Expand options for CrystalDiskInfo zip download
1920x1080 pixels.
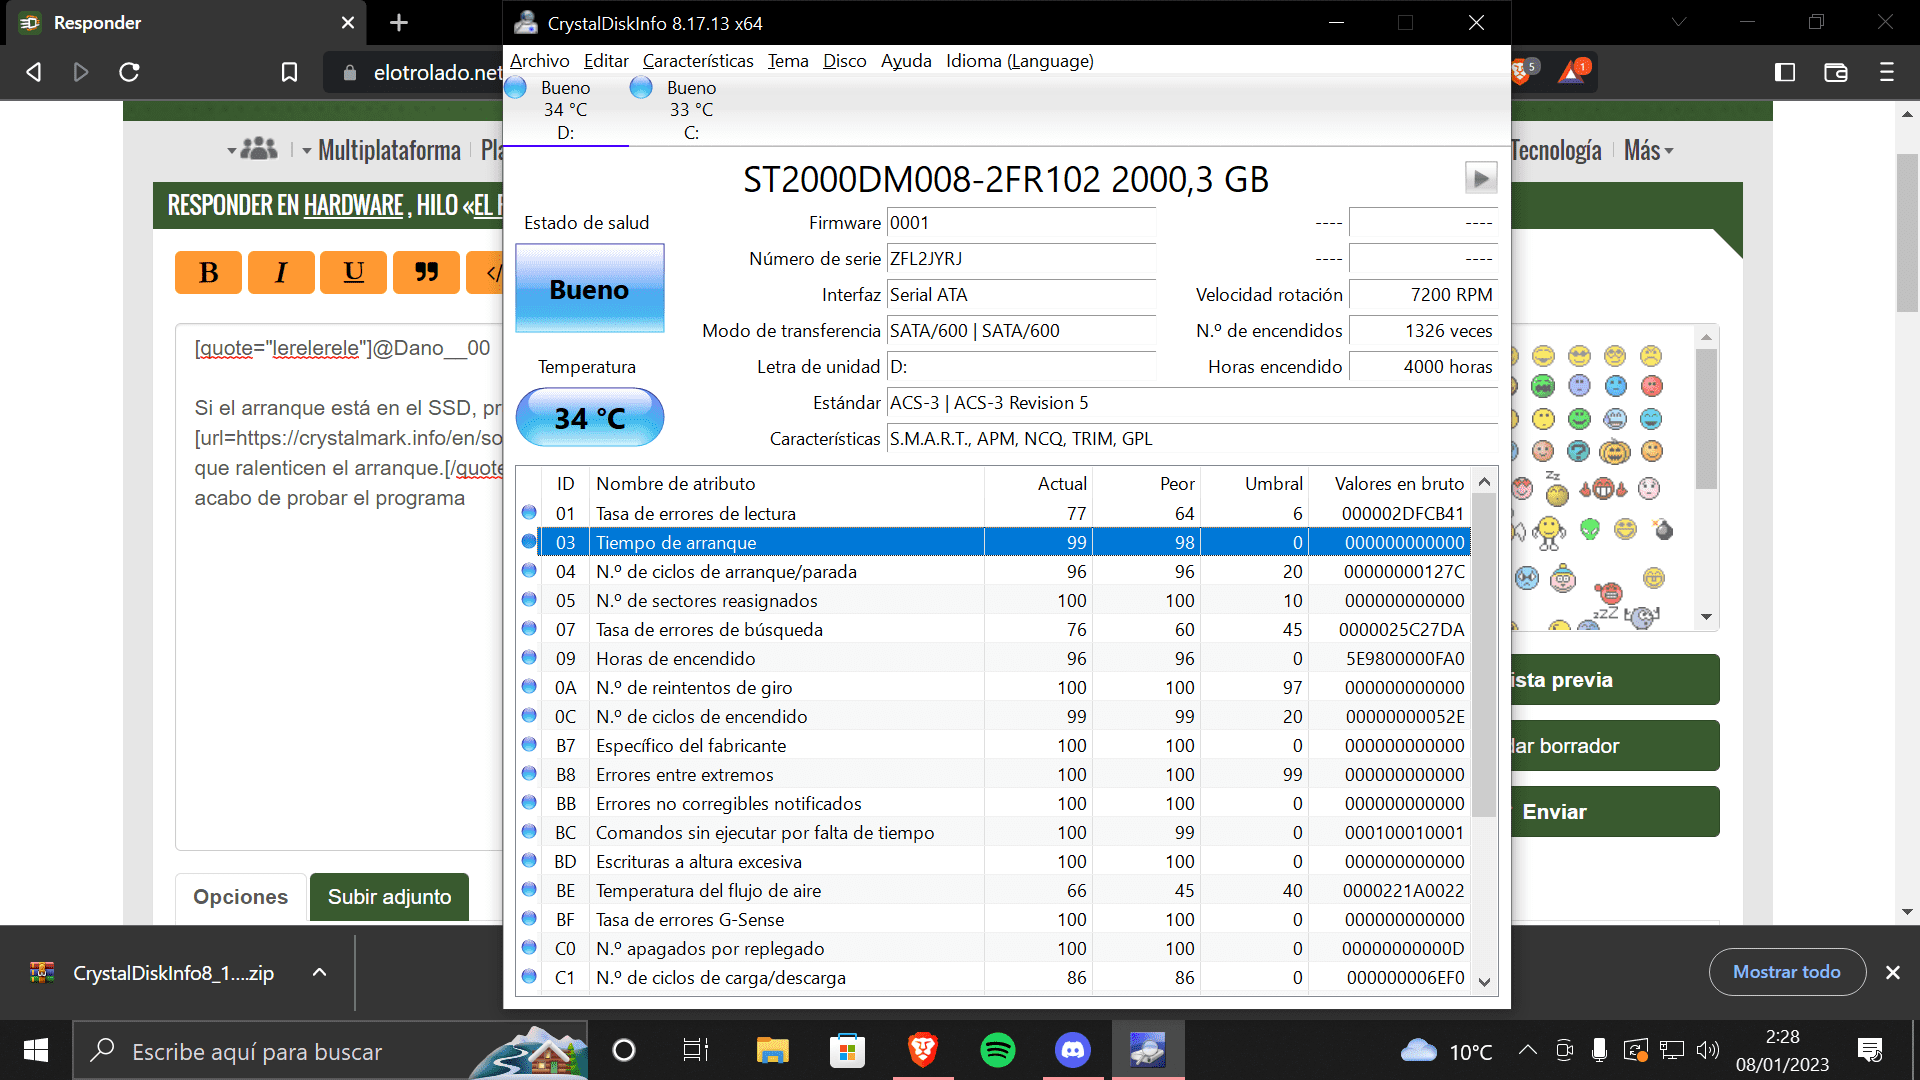tap(319, 972)
